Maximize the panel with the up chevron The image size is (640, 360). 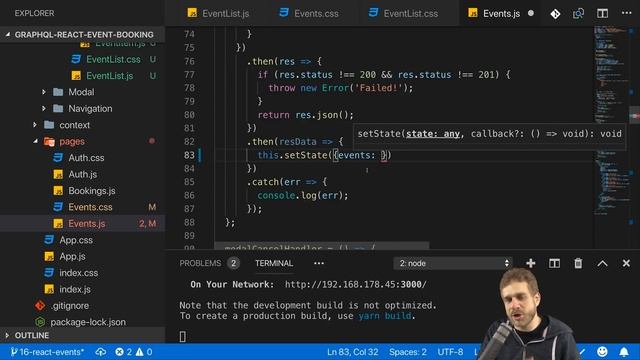(x=602, y=263)
